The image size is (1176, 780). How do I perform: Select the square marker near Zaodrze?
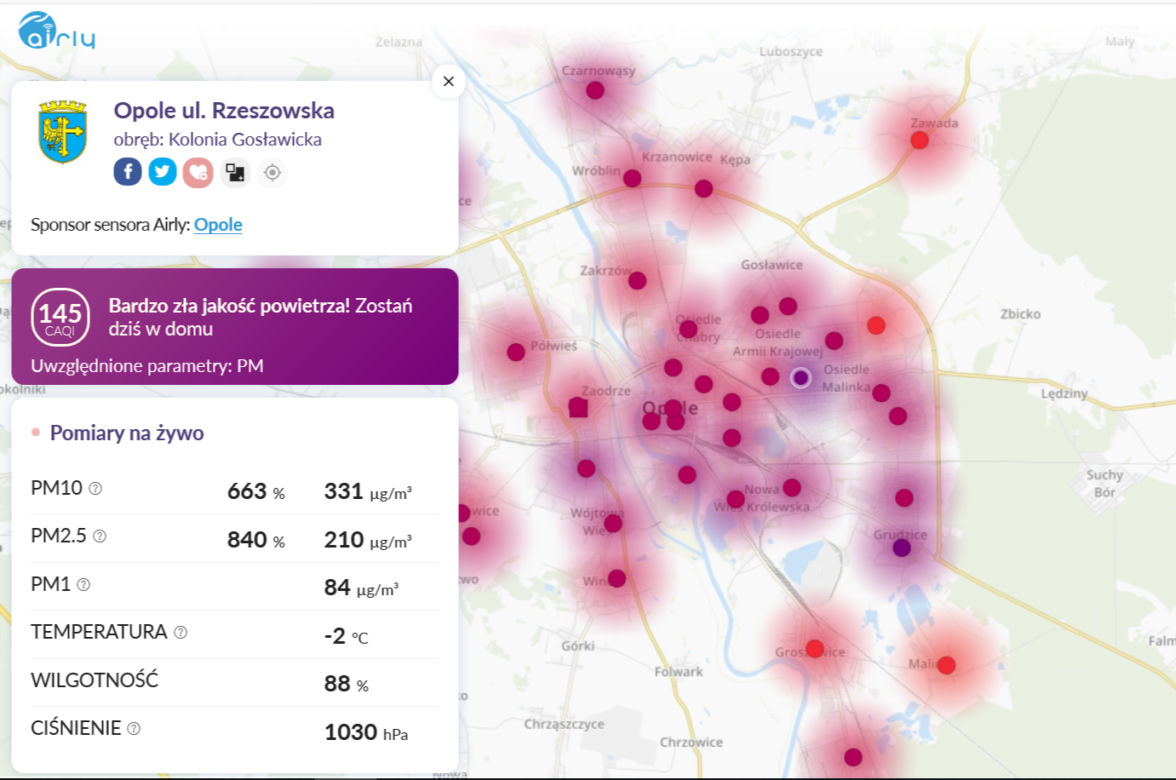click(578, 407)
